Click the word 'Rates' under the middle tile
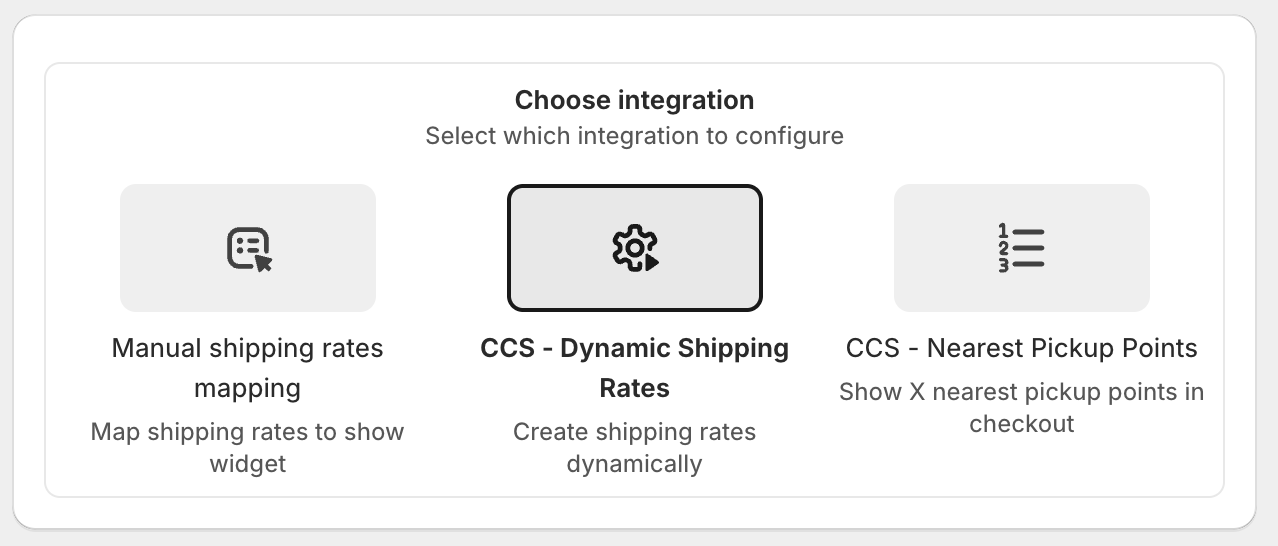This screenshot has width=1278, height=546. tap(634, 388)
